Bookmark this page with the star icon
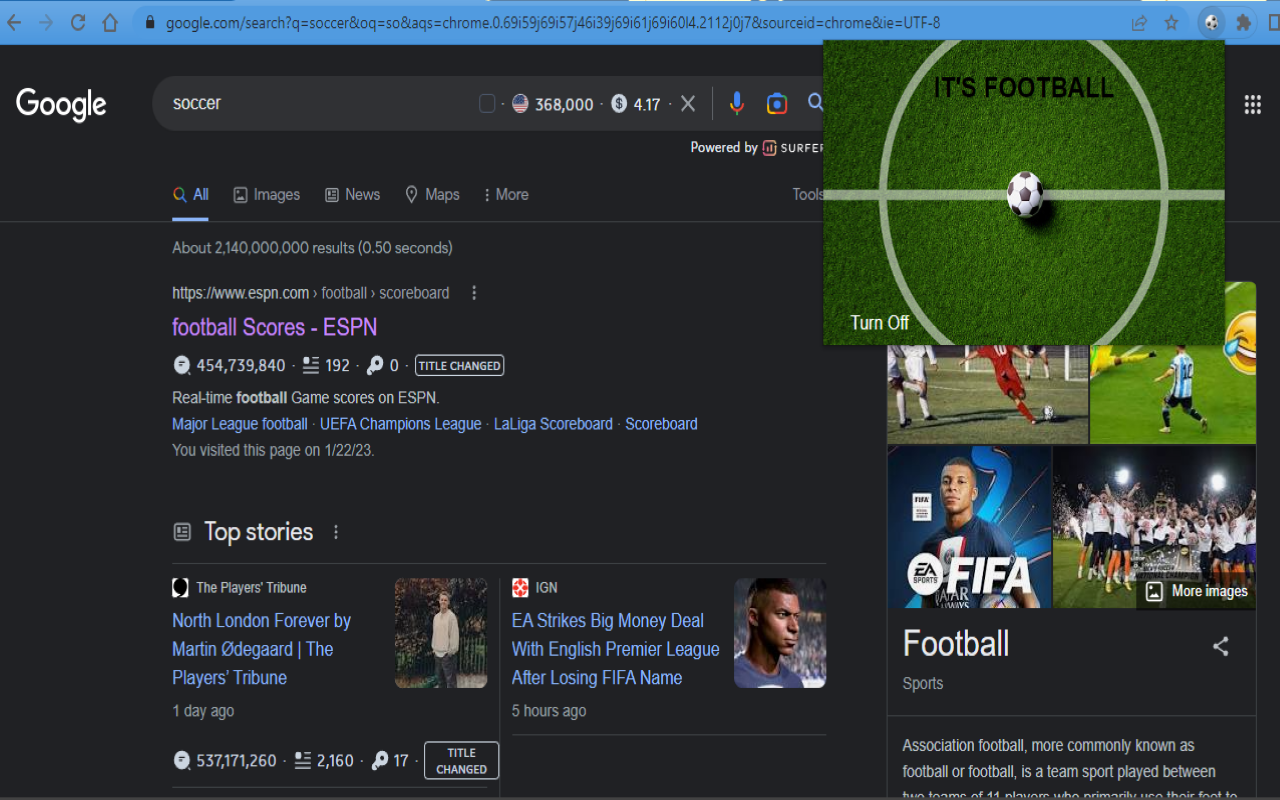This screenshot has height=800, width=1280. coord(1171,22)
